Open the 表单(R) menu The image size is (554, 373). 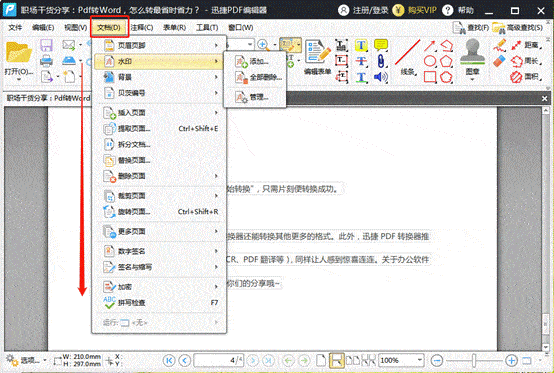pos(174,28)
